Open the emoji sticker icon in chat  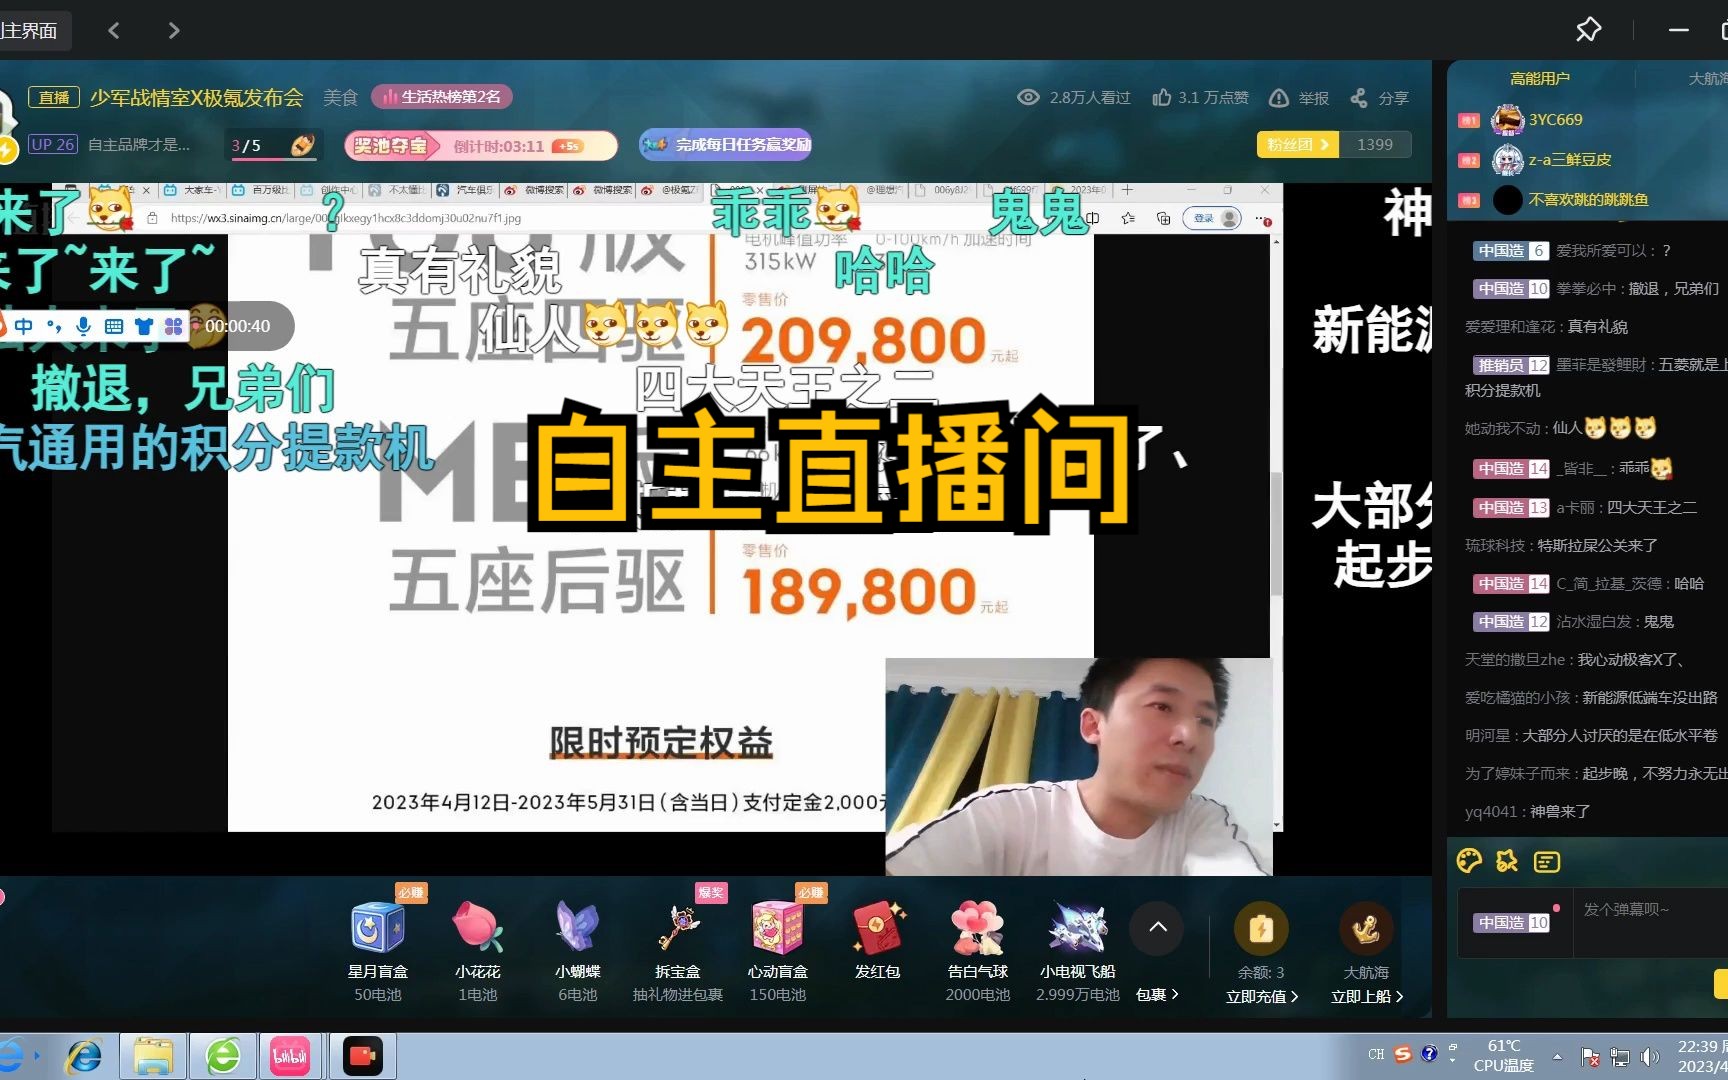coord(1507,861)
